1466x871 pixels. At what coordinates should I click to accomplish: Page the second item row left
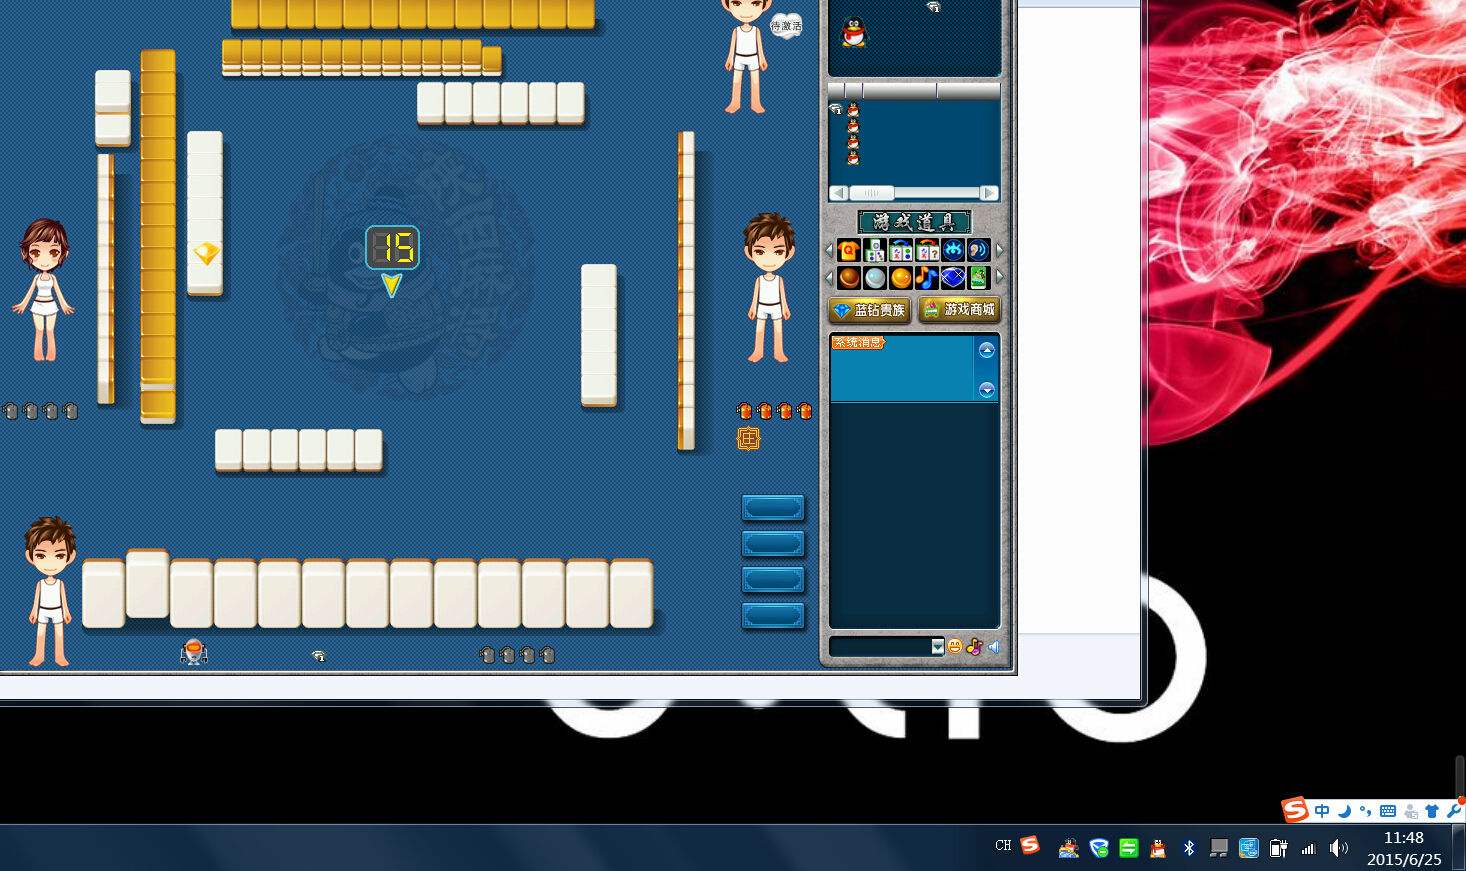point(829,277)
